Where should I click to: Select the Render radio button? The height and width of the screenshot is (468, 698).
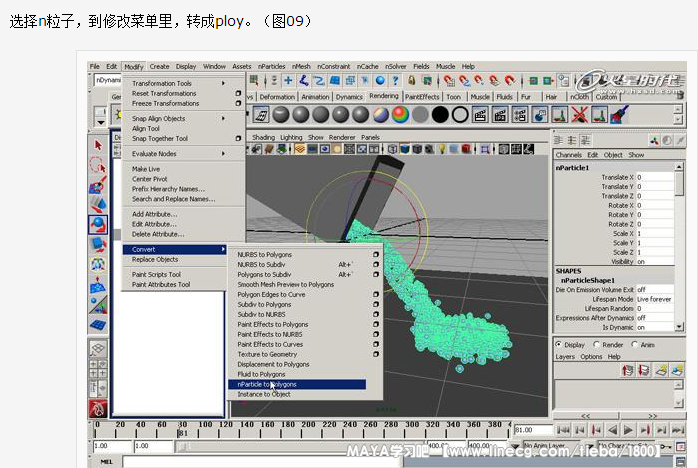coord(597,344)
